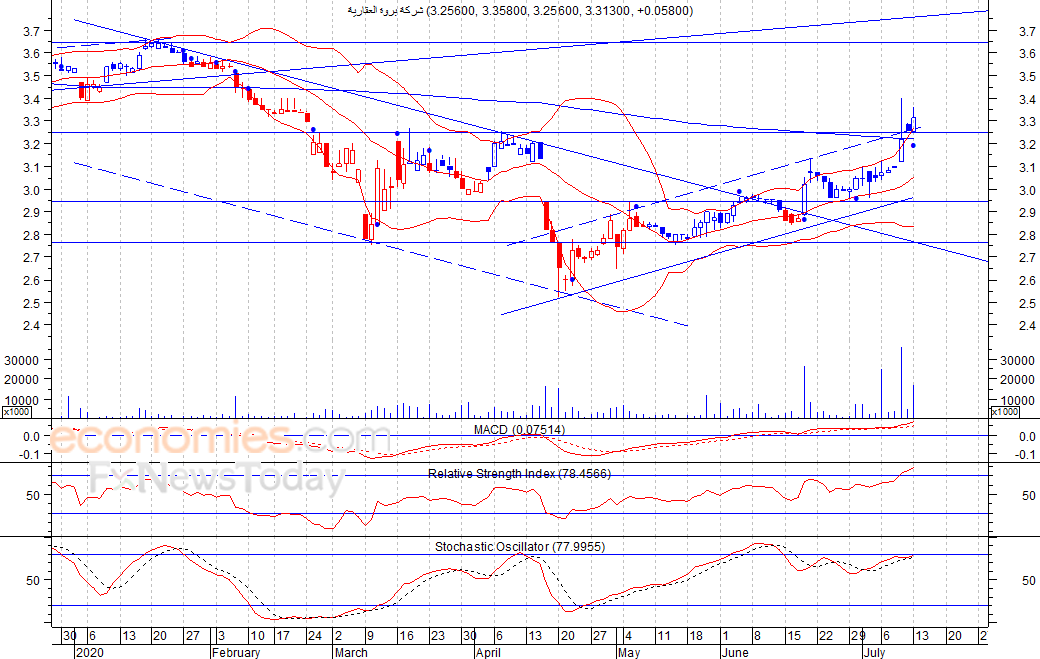
Task: Click the 3.0 price label on right axis
Action: [1027, 190]
